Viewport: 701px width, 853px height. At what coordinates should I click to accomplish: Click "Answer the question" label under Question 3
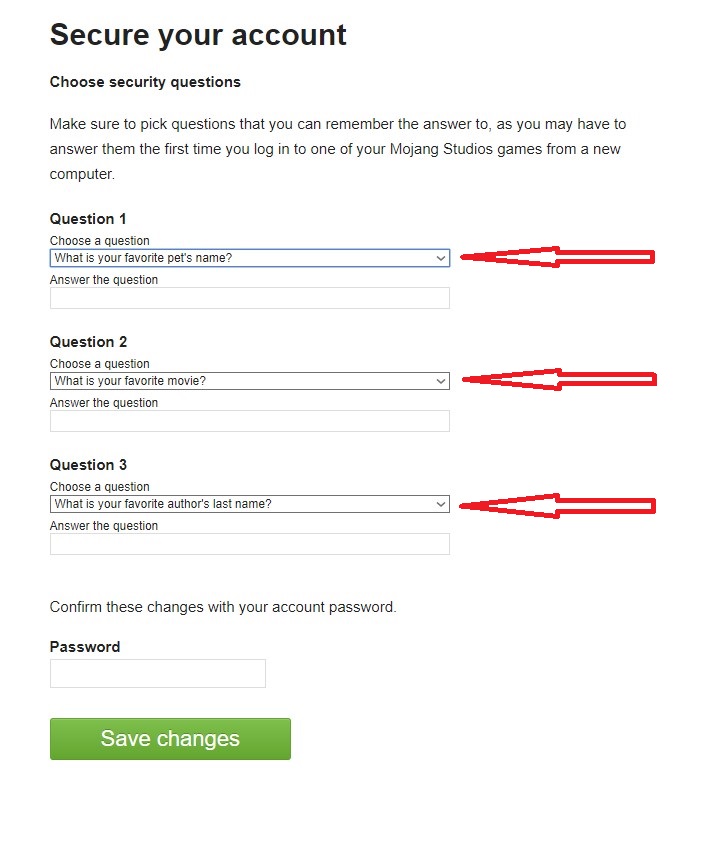[x=104, y=526]
